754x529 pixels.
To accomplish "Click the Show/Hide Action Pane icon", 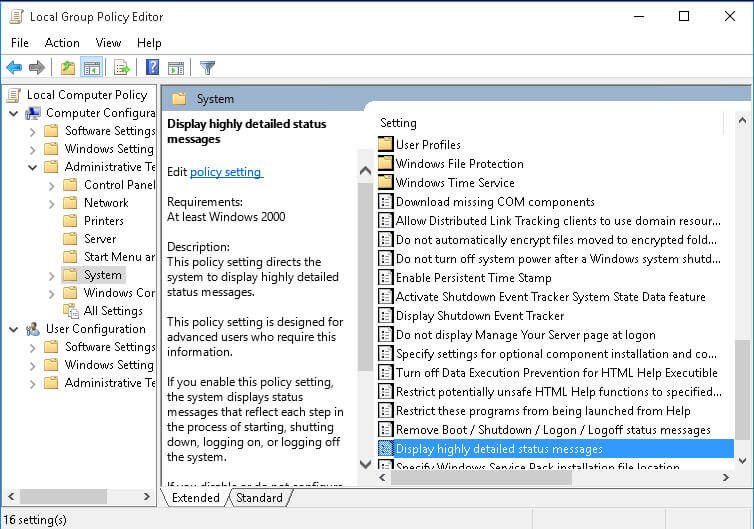I will [x=176, y=68].
